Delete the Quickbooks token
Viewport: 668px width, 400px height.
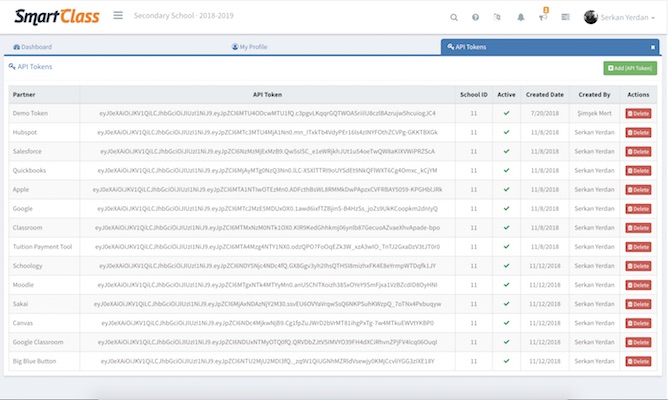pyautogui.click(x=638, y=171)
